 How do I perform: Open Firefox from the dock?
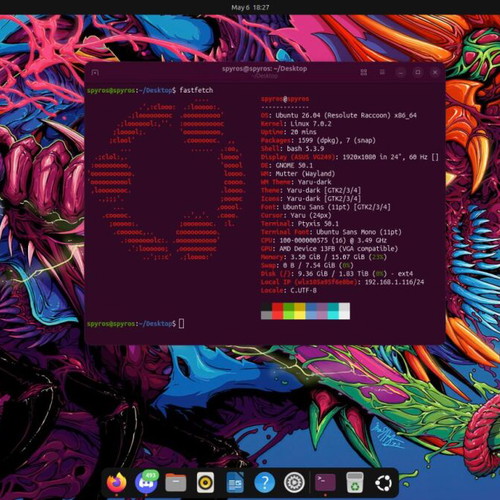(117, 482)
